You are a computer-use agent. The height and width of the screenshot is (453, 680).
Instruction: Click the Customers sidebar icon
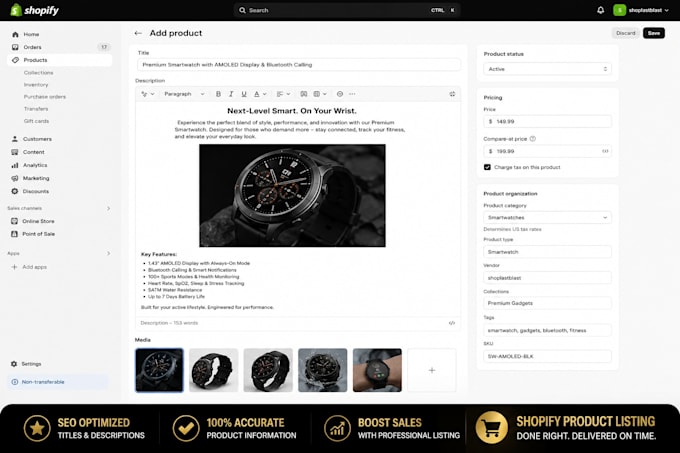coord(15,139)
